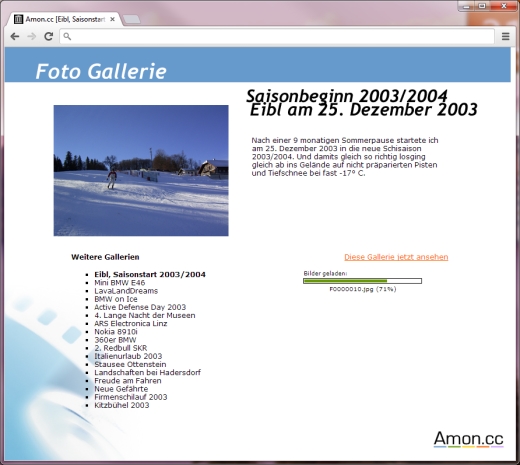Click the Amon.cc logo
The height and width of the screenshot is (465, 520).
[469, 439]
